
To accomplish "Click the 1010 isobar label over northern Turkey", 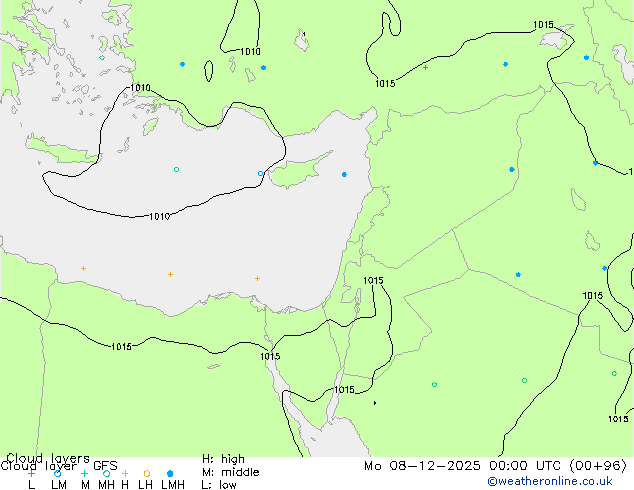I will [x=250, y=51].
